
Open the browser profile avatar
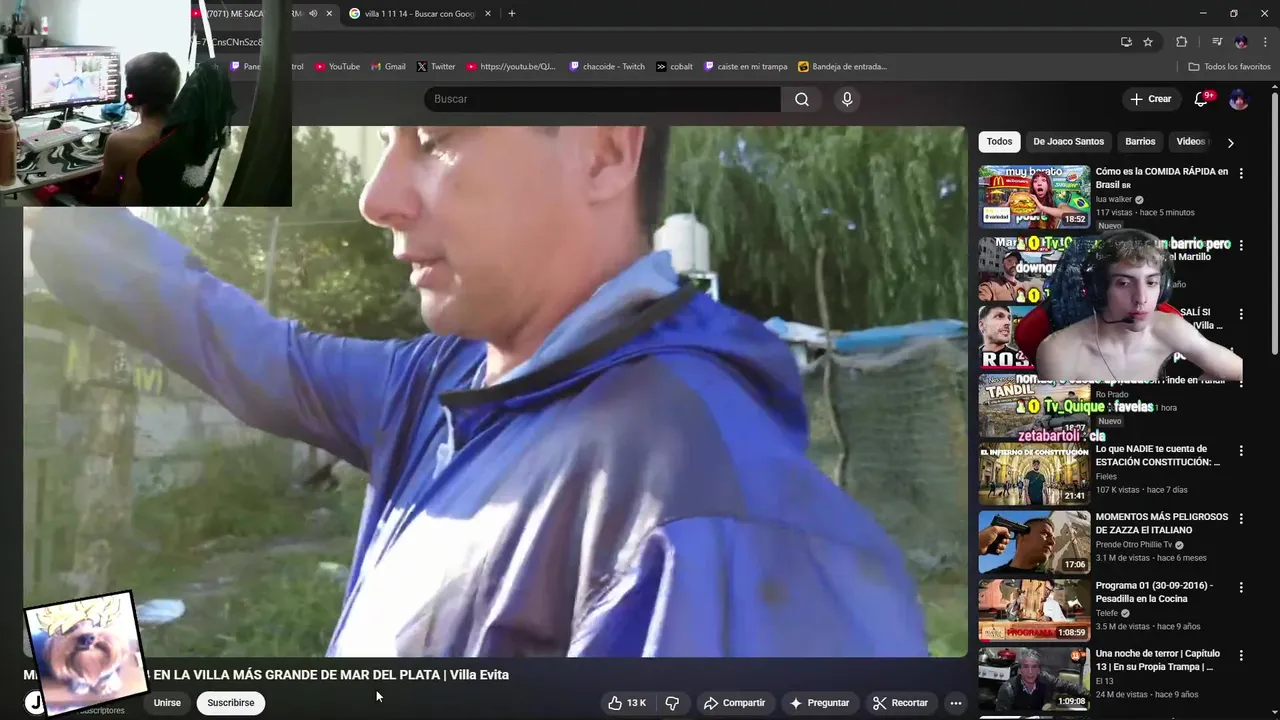coord(1241,42)
